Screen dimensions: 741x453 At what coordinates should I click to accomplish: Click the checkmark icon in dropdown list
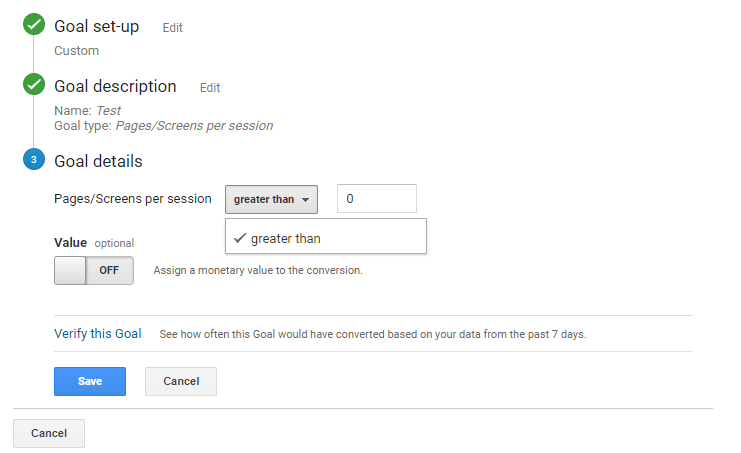240,238
